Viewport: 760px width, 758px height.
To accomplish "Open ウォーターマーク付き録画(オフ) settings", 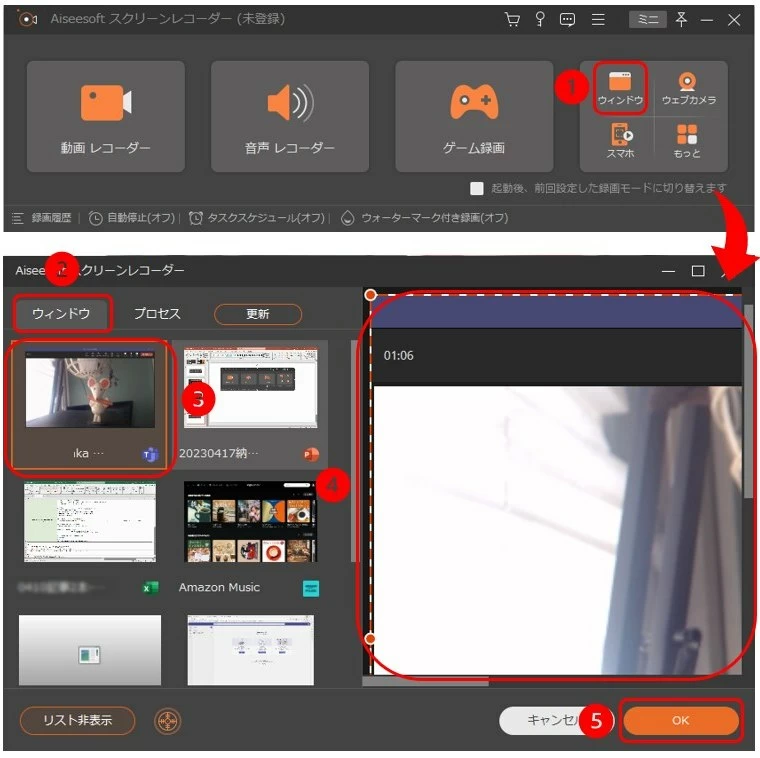I will click(425, 218).
